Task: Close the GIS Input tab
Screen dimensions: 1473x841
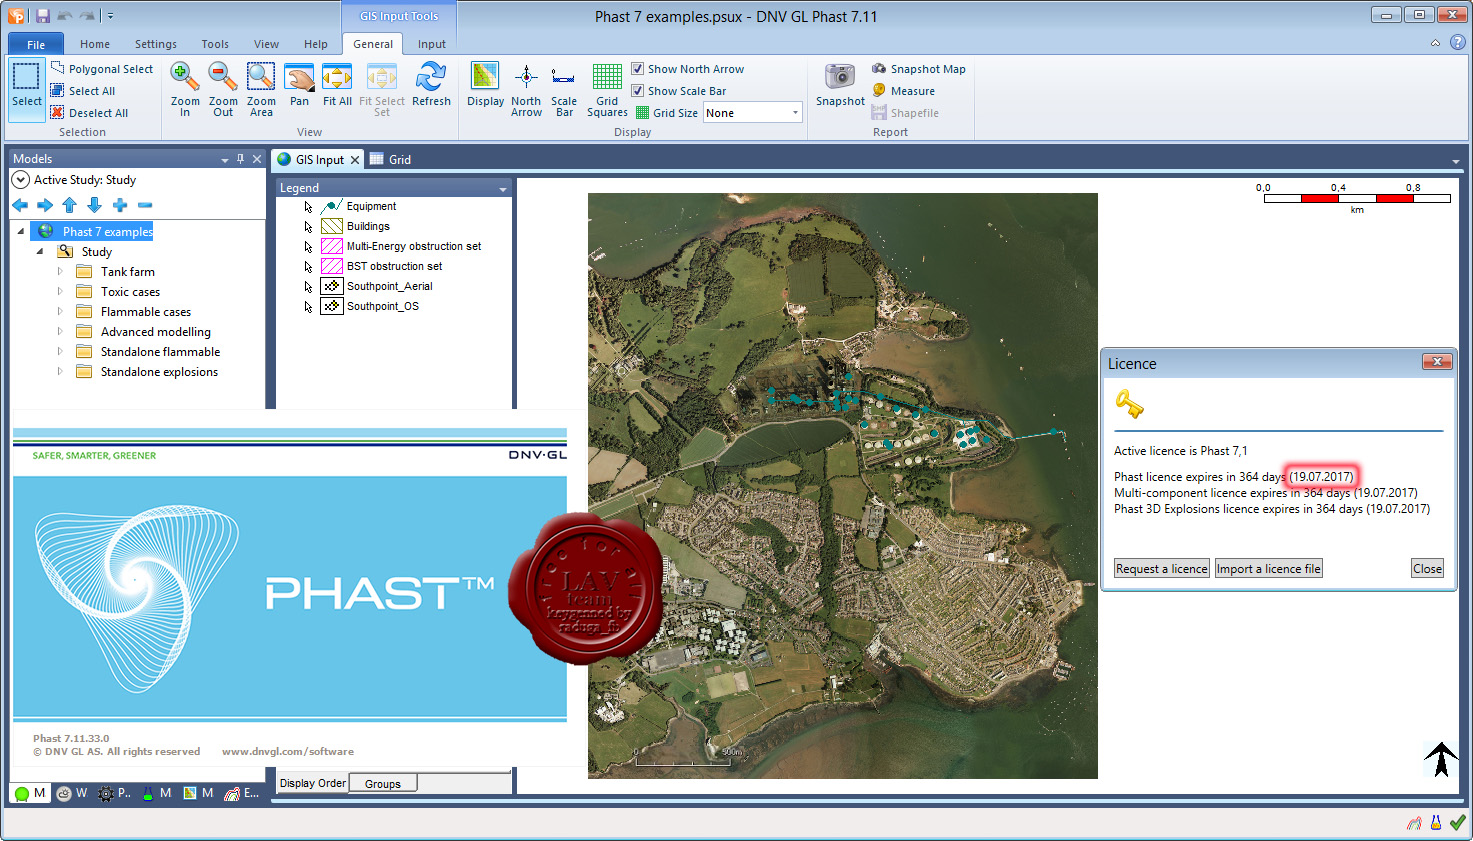Action: click(355, 160)
